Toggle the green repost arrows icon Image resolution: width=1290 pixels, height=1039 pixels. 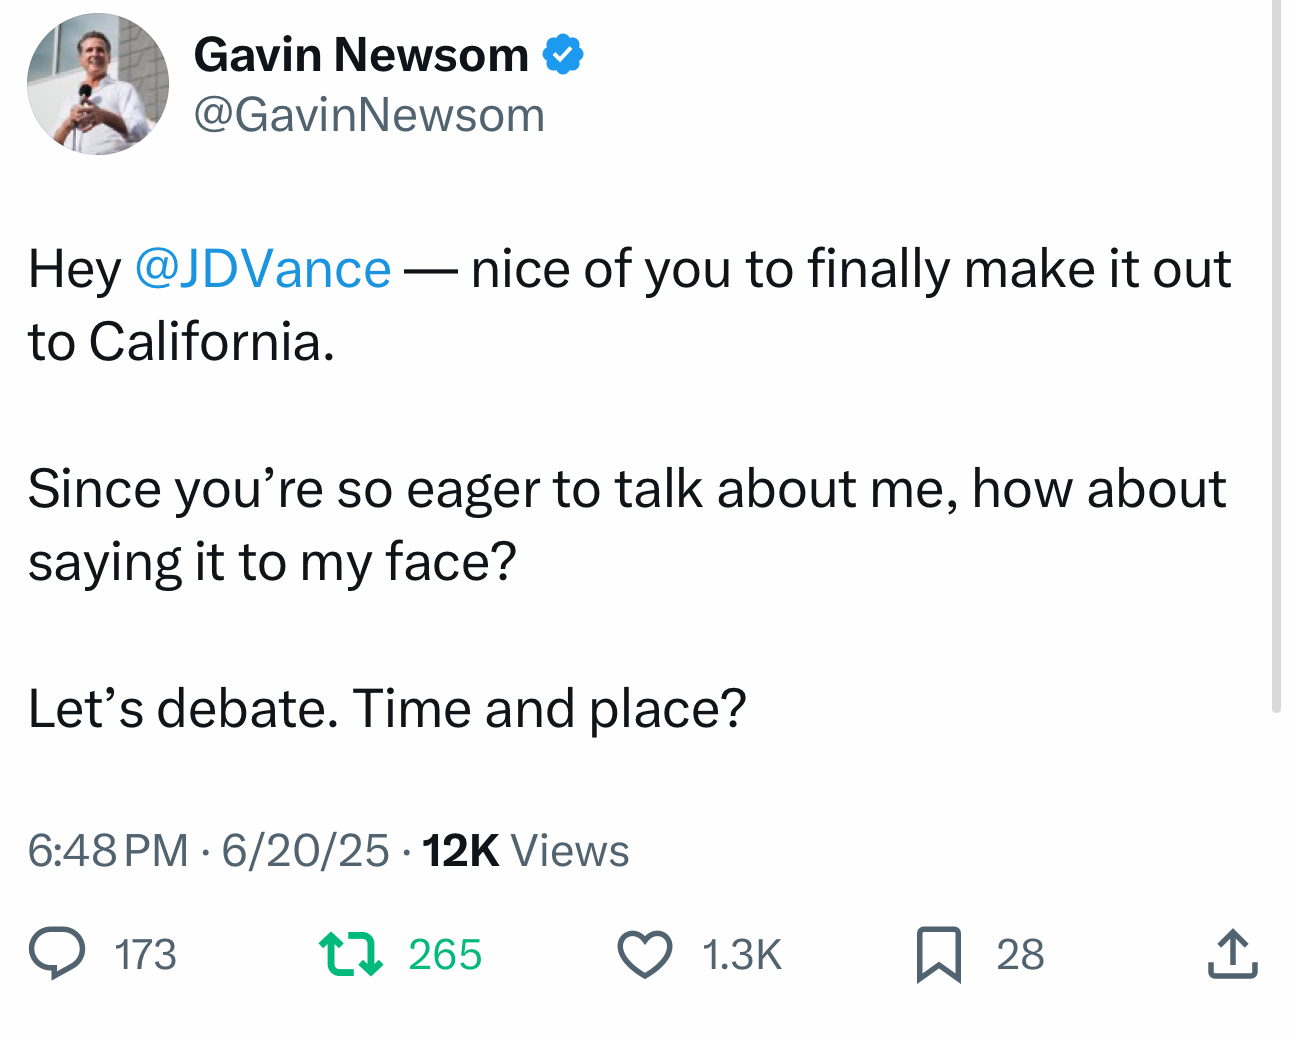tap(350, 953)
